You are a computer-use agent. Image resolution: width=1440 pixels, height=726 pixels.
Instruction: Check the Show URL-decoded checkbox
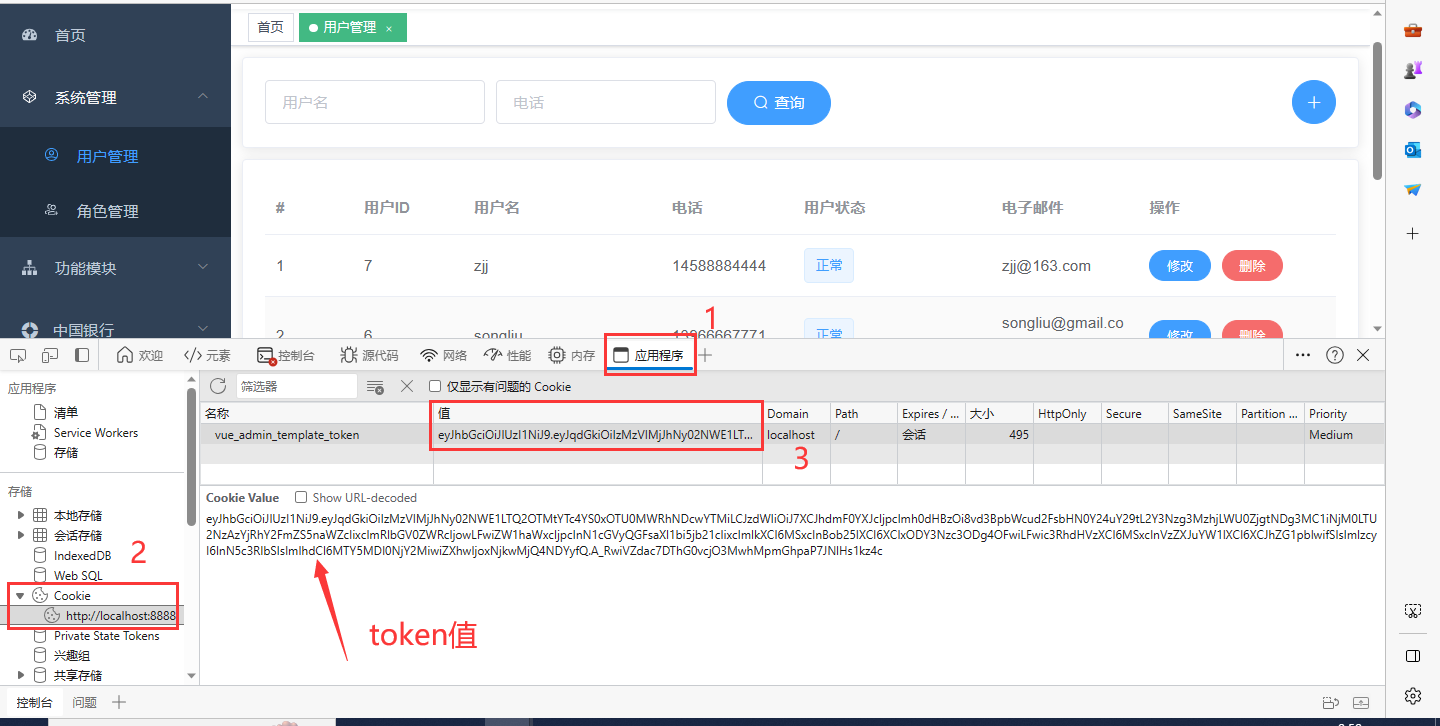[301, 497]
